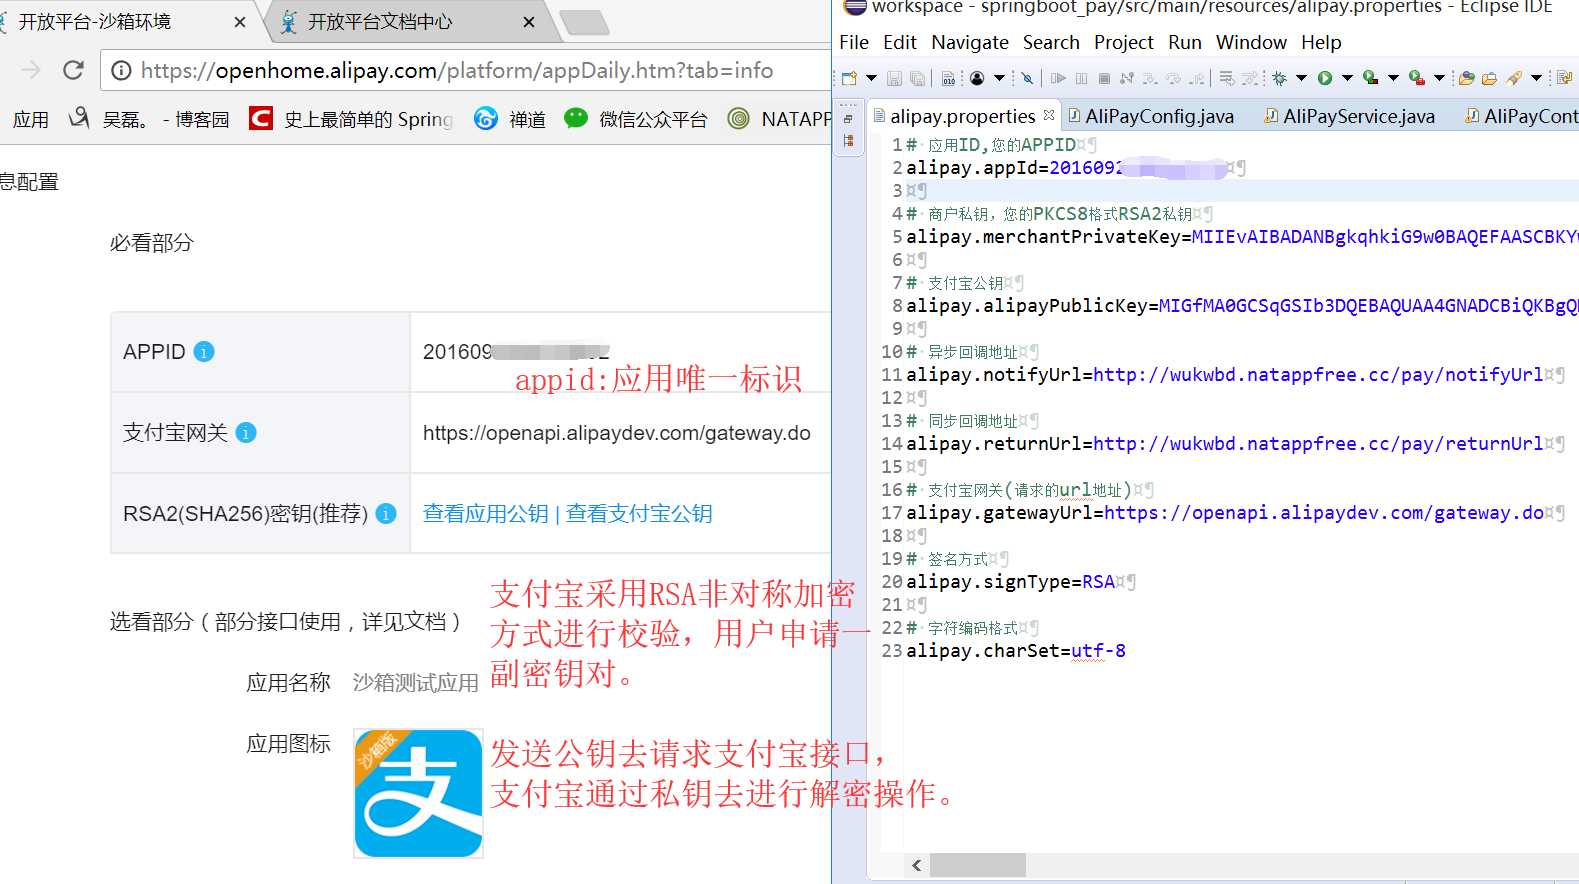
Task: Open the Run menu in Eclipse
Action: tap(1185, 42)
